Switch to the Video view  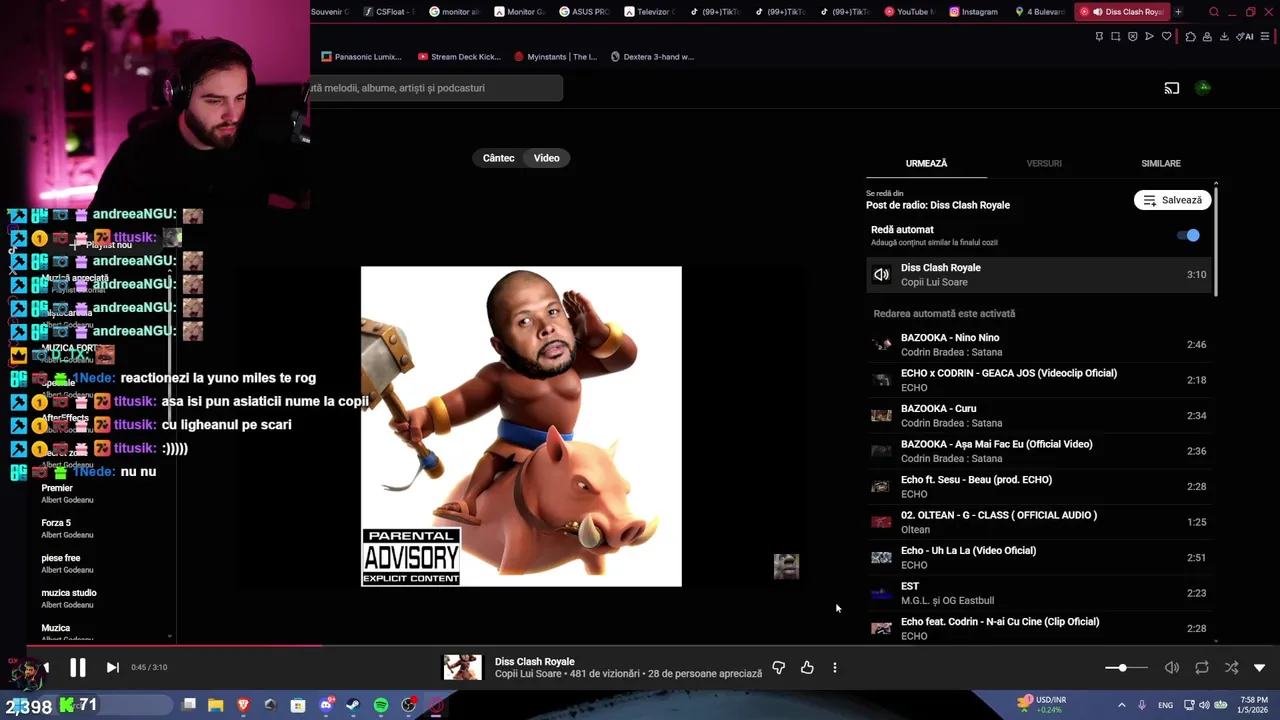click(x=547, y=158)
